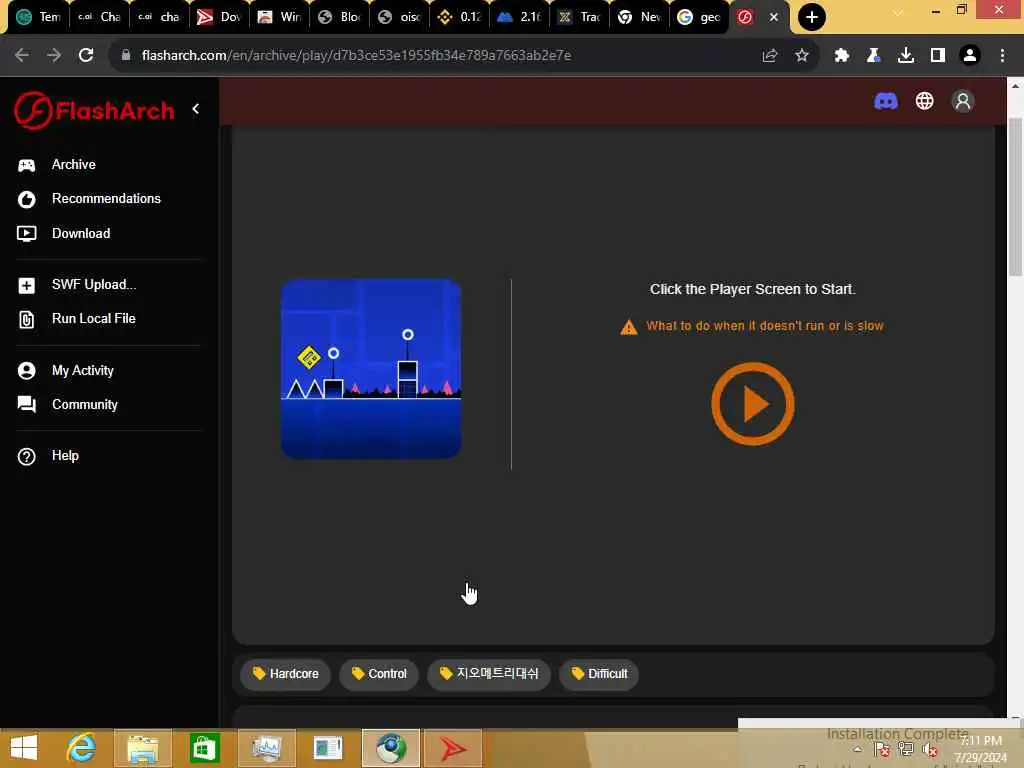Go back with the browser back arrow
This screenshot has height=768, width=1024.
point(22,56)
